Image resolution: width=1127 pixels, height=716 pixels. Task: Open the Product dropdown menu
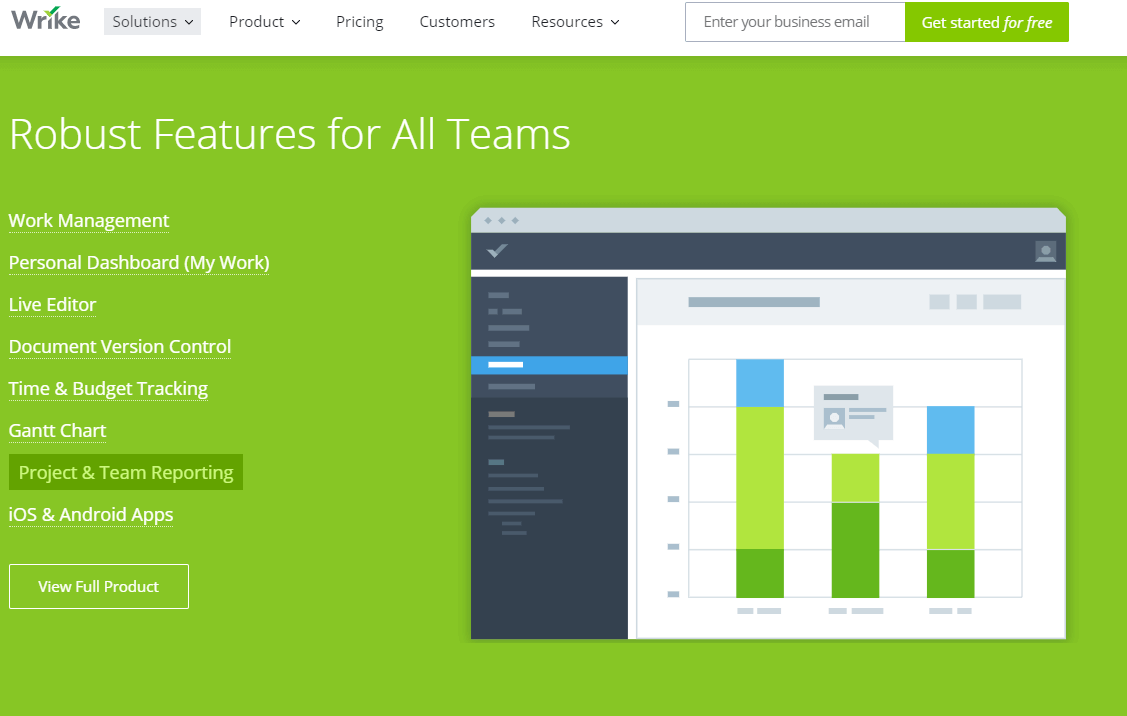click(x=264, y=21)
